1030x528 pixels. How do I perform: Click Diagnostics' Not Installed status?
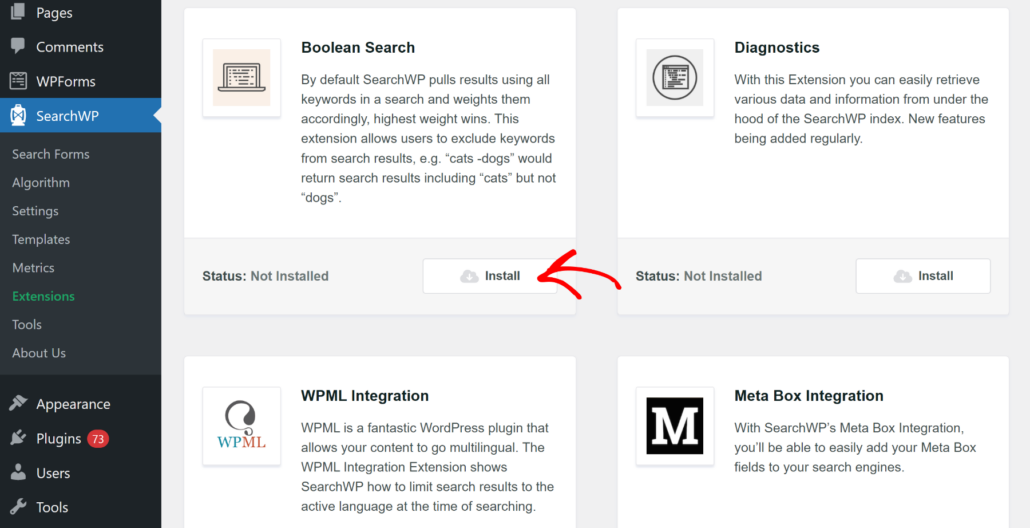[723, 276]
